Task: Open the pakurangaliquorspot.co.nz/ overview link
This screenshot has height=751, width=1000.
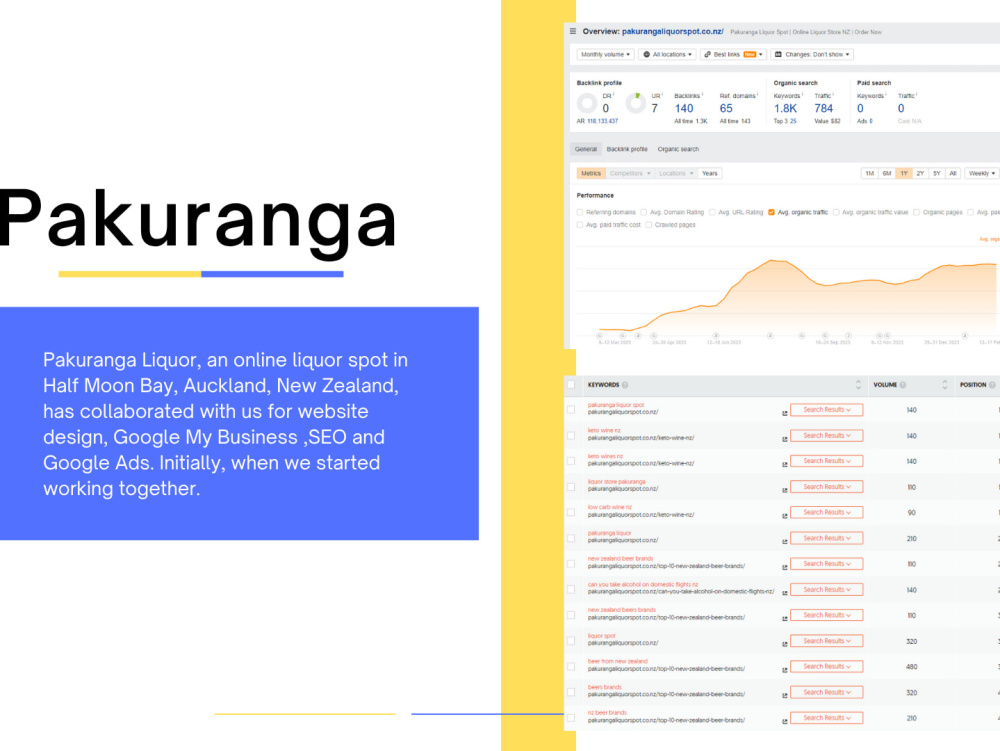Action: (672, 31)
